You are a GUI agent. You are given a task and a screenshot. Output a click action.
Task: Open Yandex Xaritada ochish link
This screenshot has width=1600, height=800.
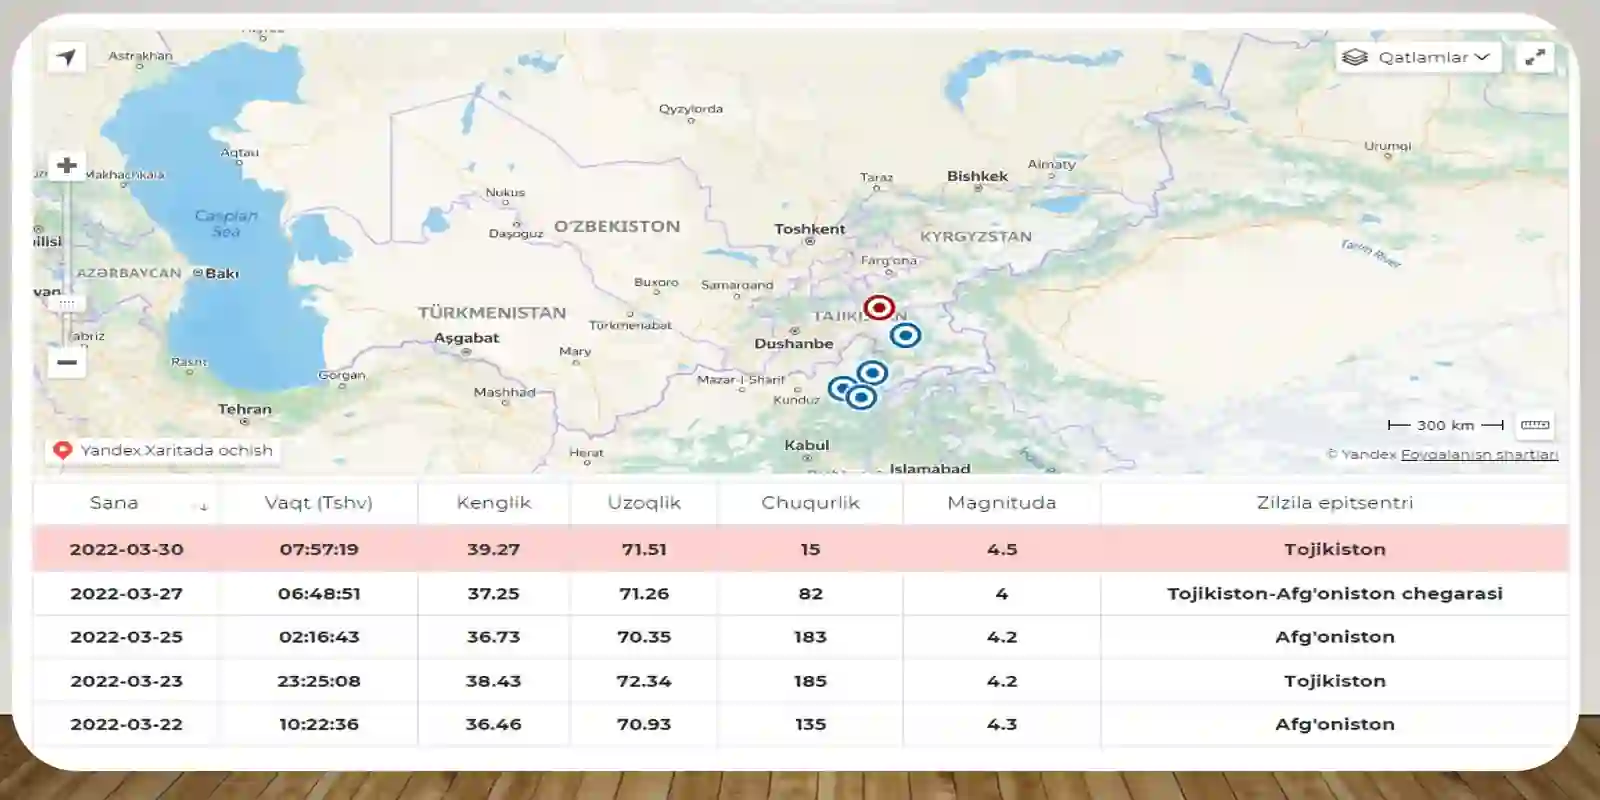click(x=163, y=450)
